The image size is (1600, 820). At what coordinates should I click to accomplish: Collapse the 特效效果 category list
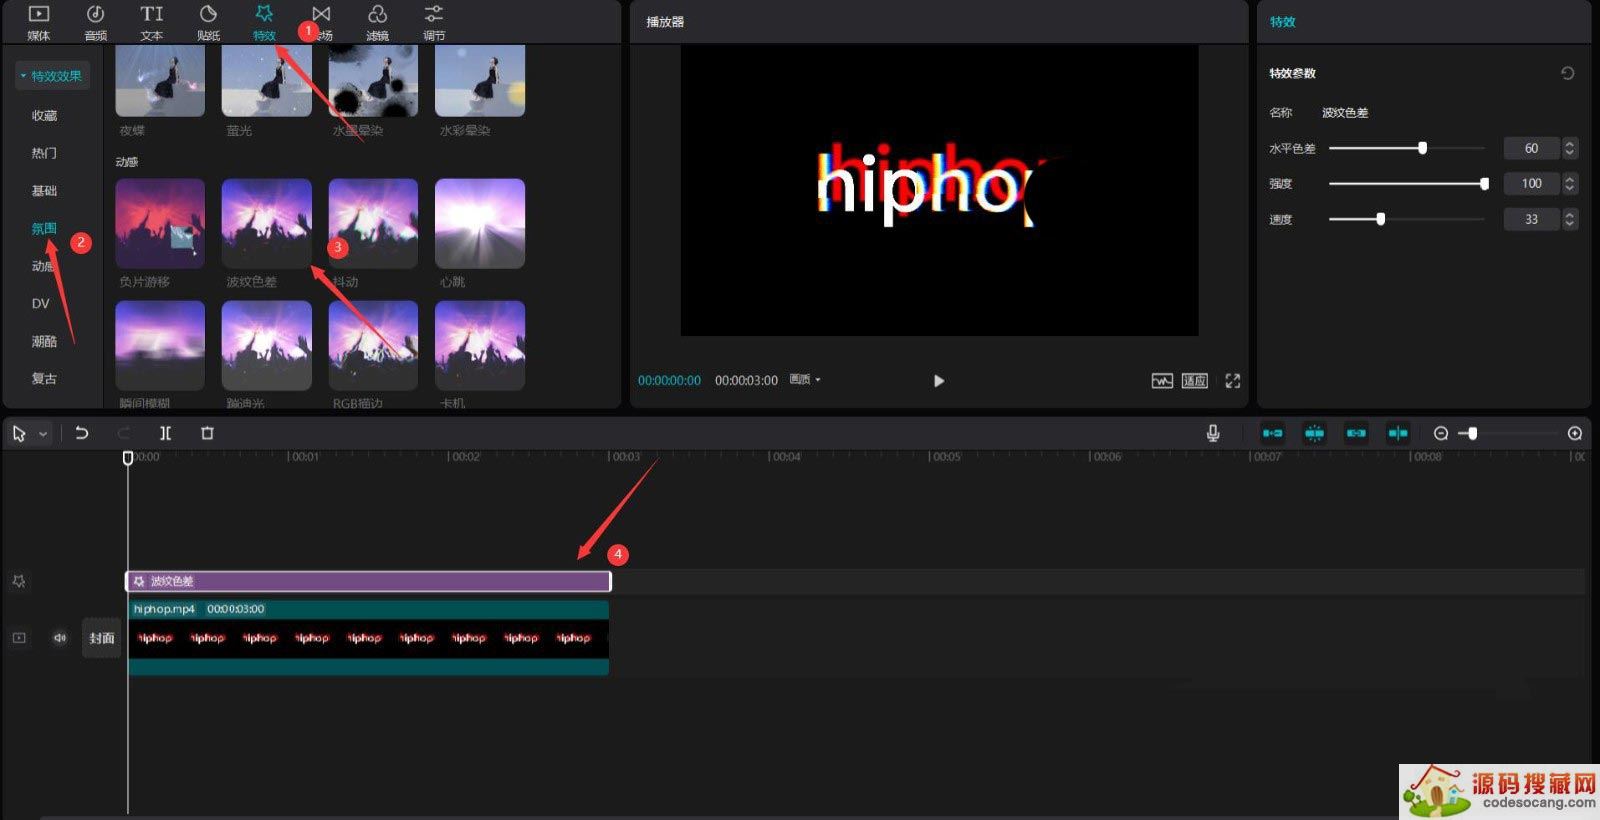point(23,76)
